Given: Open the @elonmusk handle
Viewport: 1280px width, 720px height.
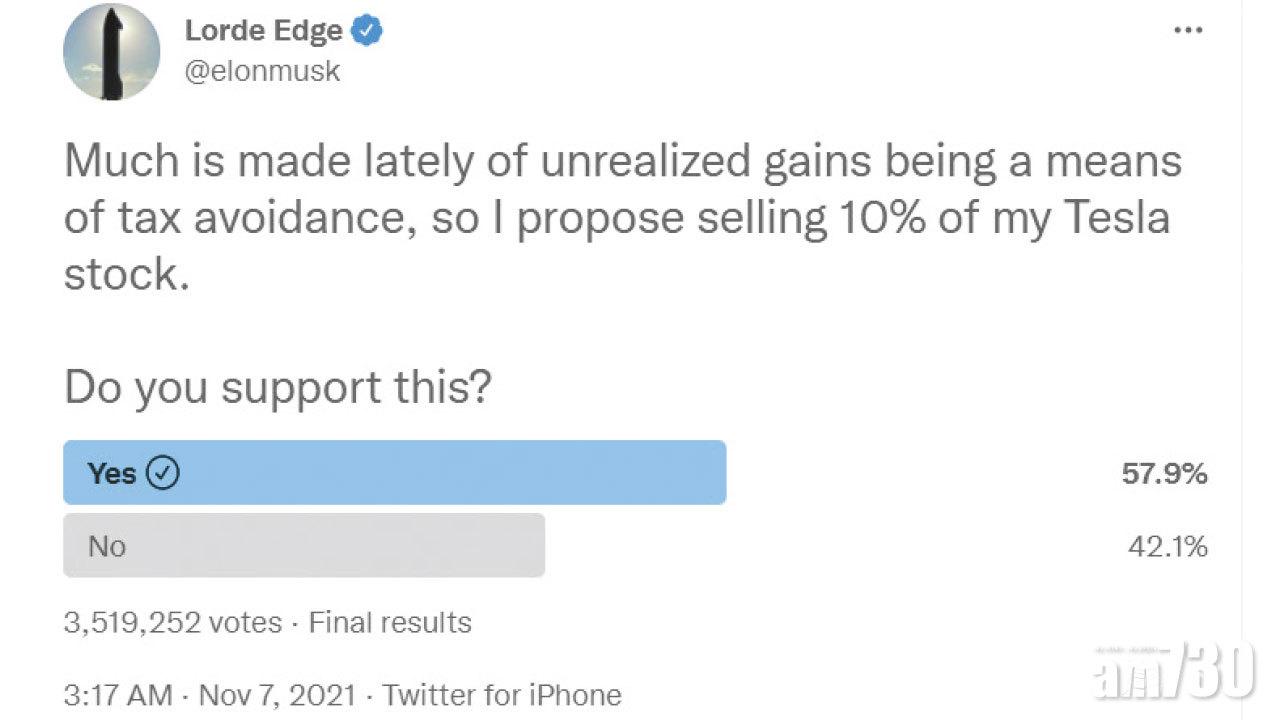Looking at the screenshot, I should click(x=263, y=70).
